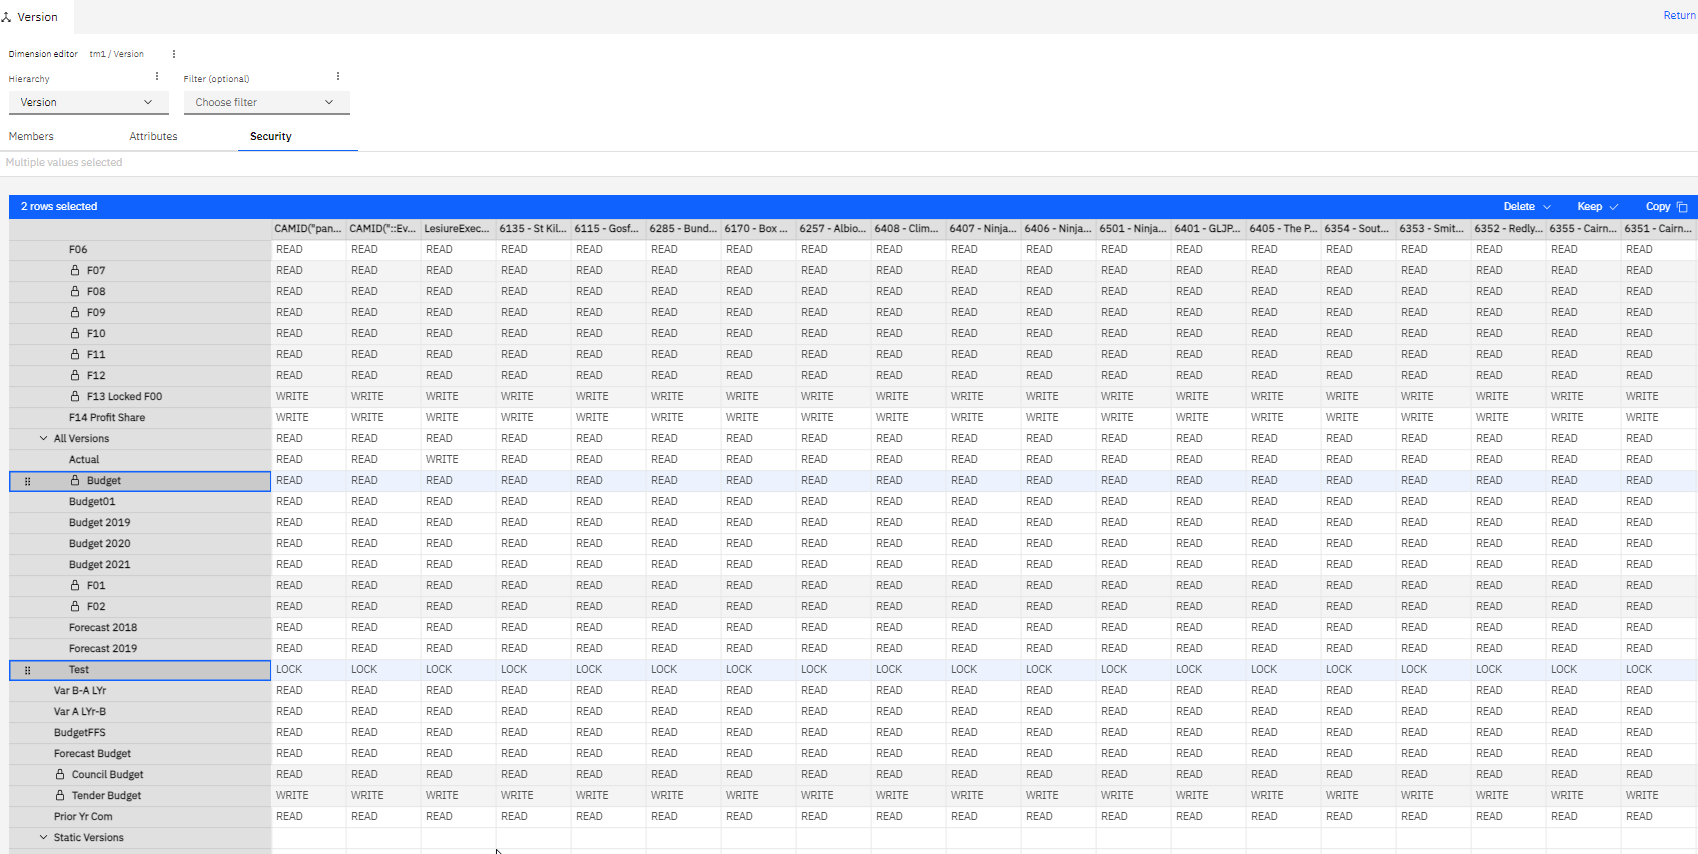1698x854 pixels.
Task: Switch to the Members tab
Action: coord(31,136)
